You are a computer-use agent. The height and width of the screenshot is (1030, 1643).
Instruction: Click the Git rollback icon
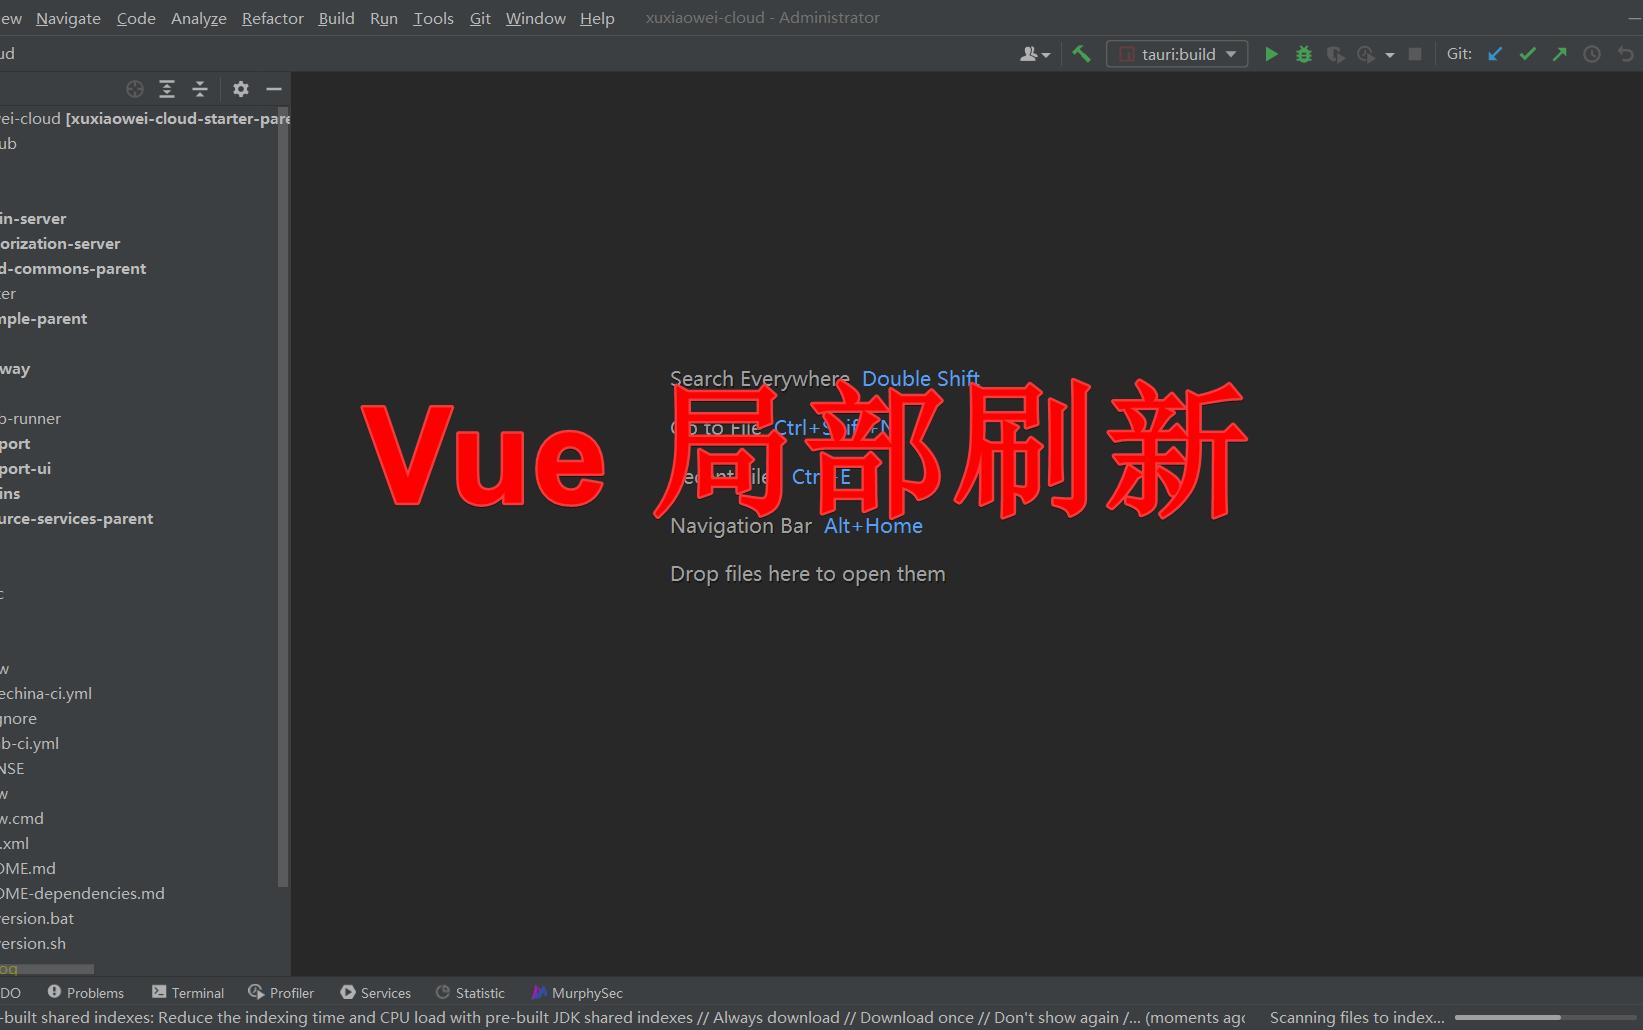1625,54
